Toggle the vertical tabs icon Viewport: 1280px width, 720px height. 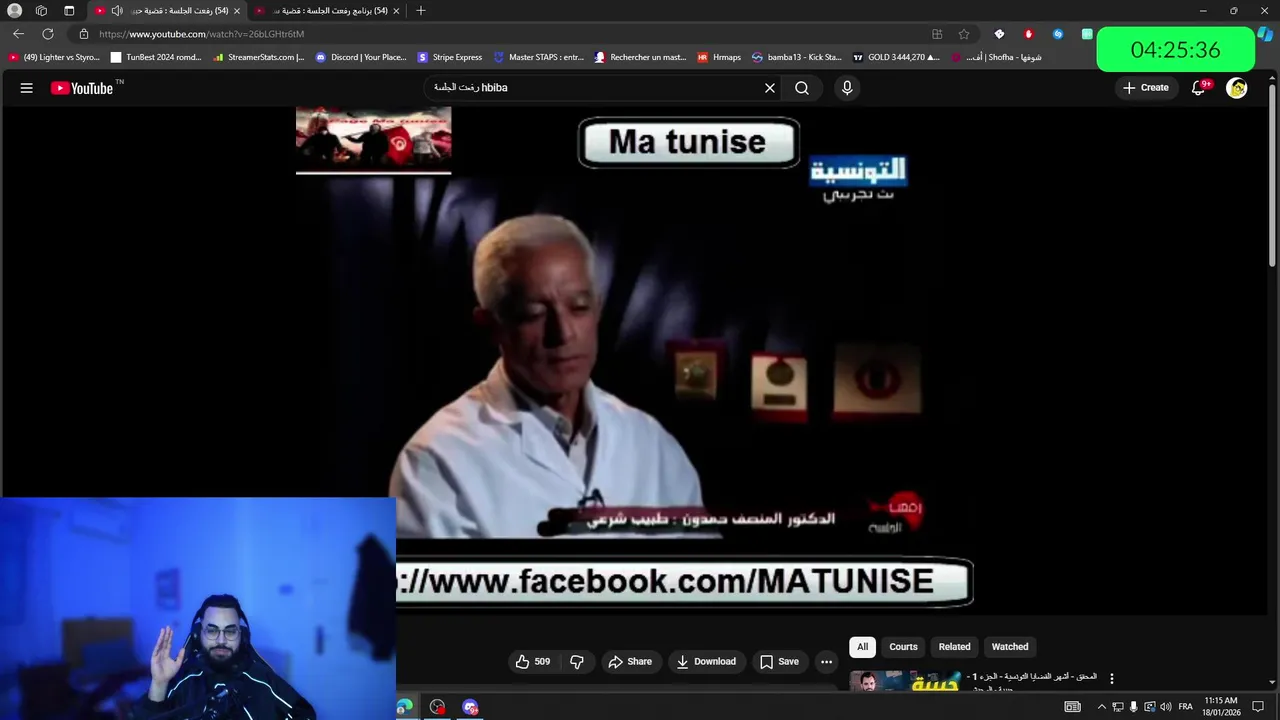(x=69, y=11)
